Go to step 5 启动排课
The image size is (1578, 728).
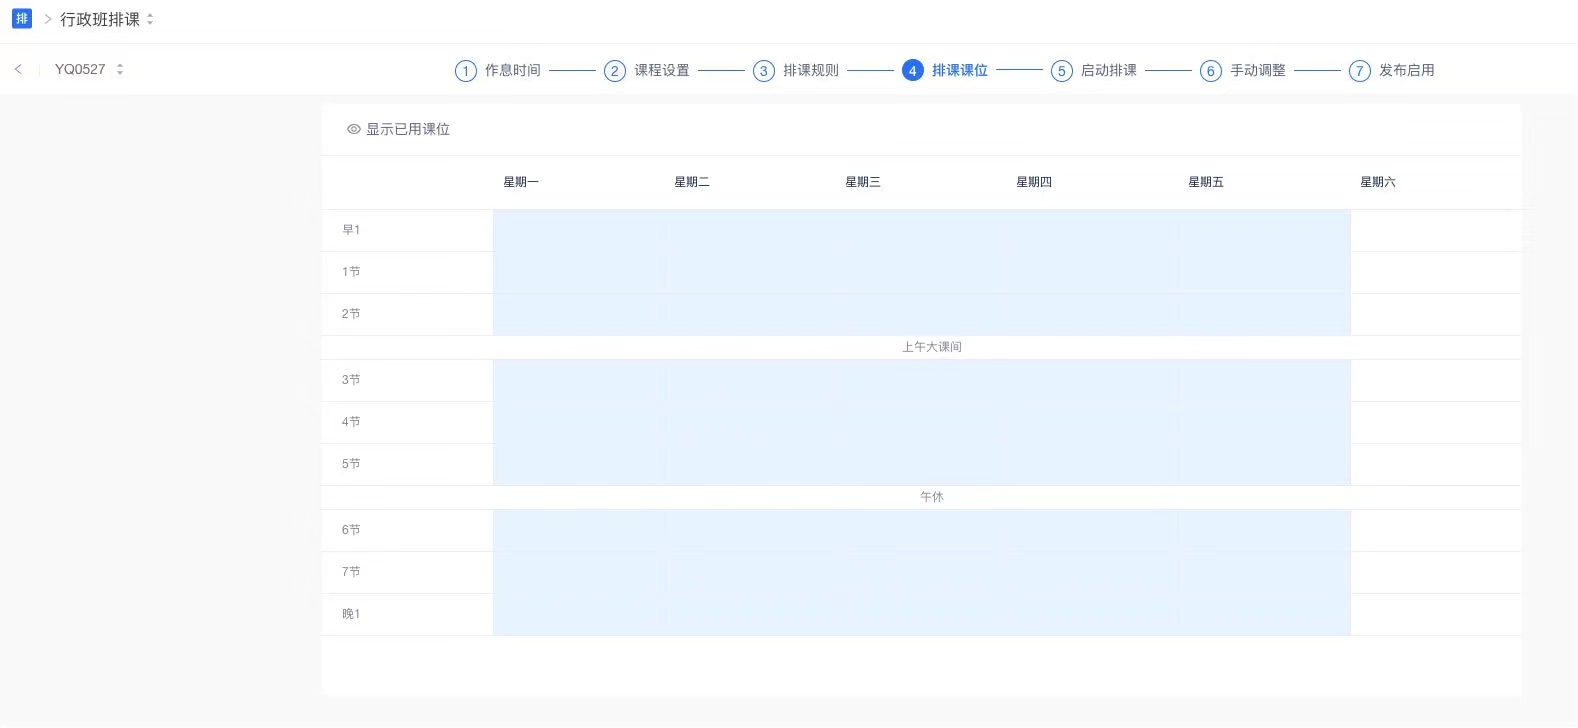[1094, 70]
